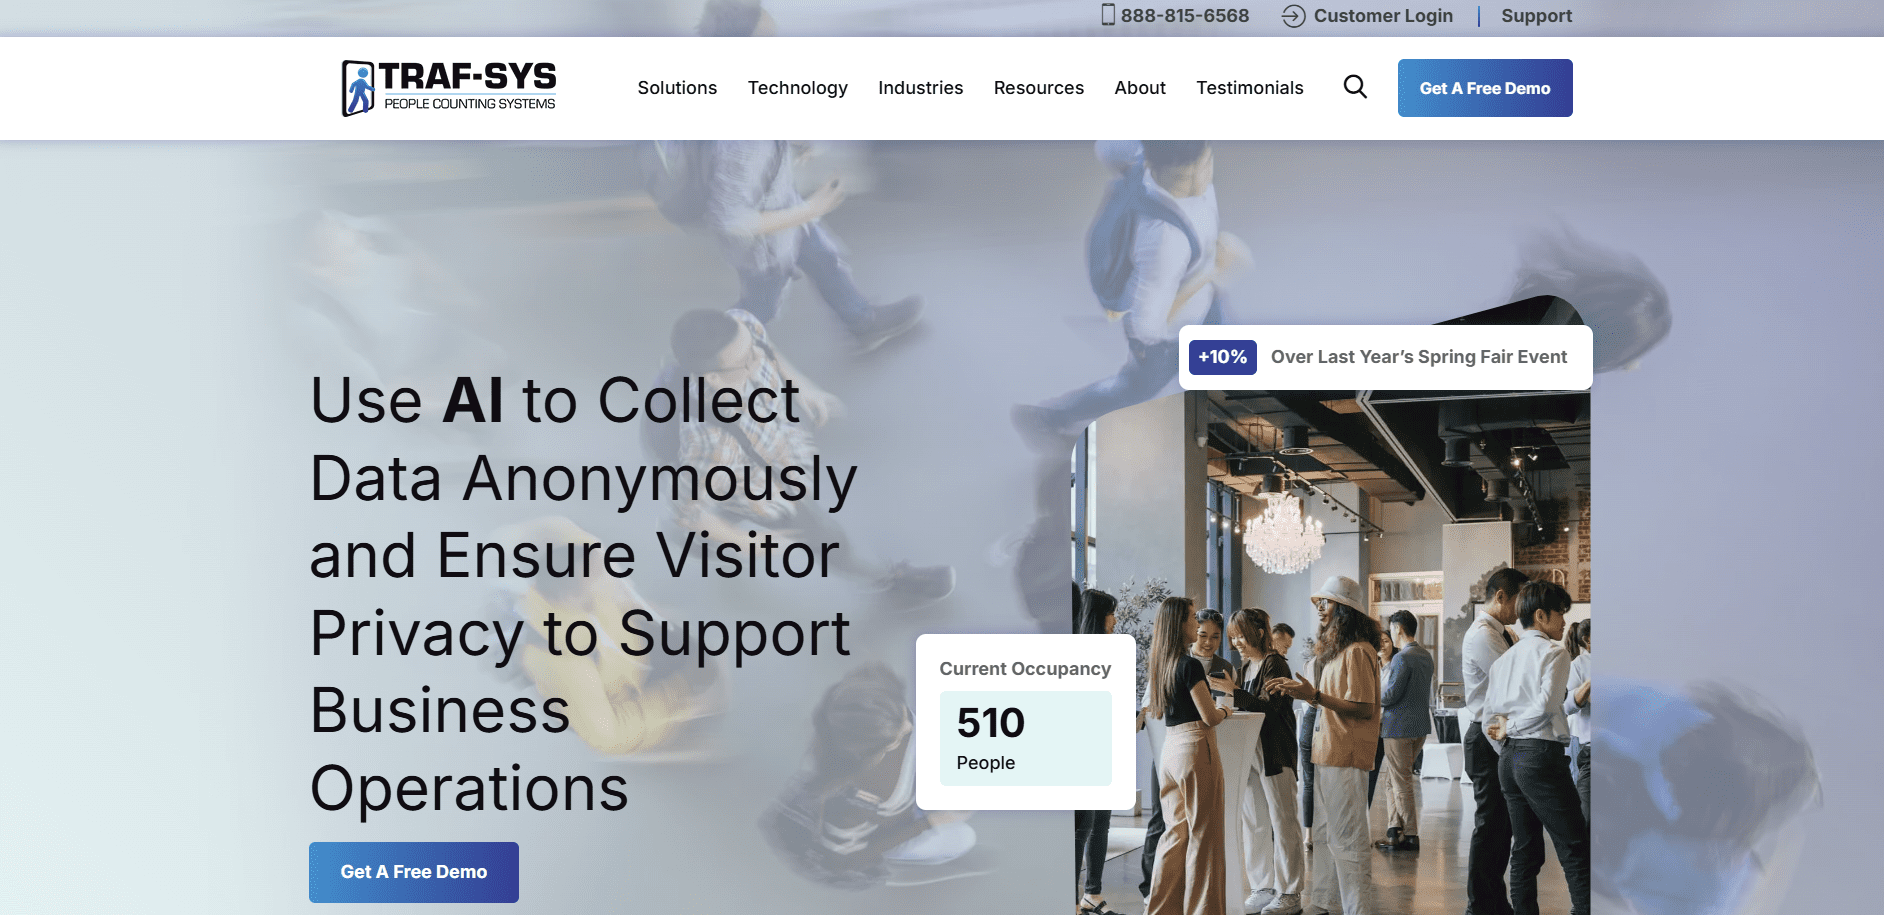
Task: Open the Technology menu
Action: pyautogui.click(x=797, y=88)
